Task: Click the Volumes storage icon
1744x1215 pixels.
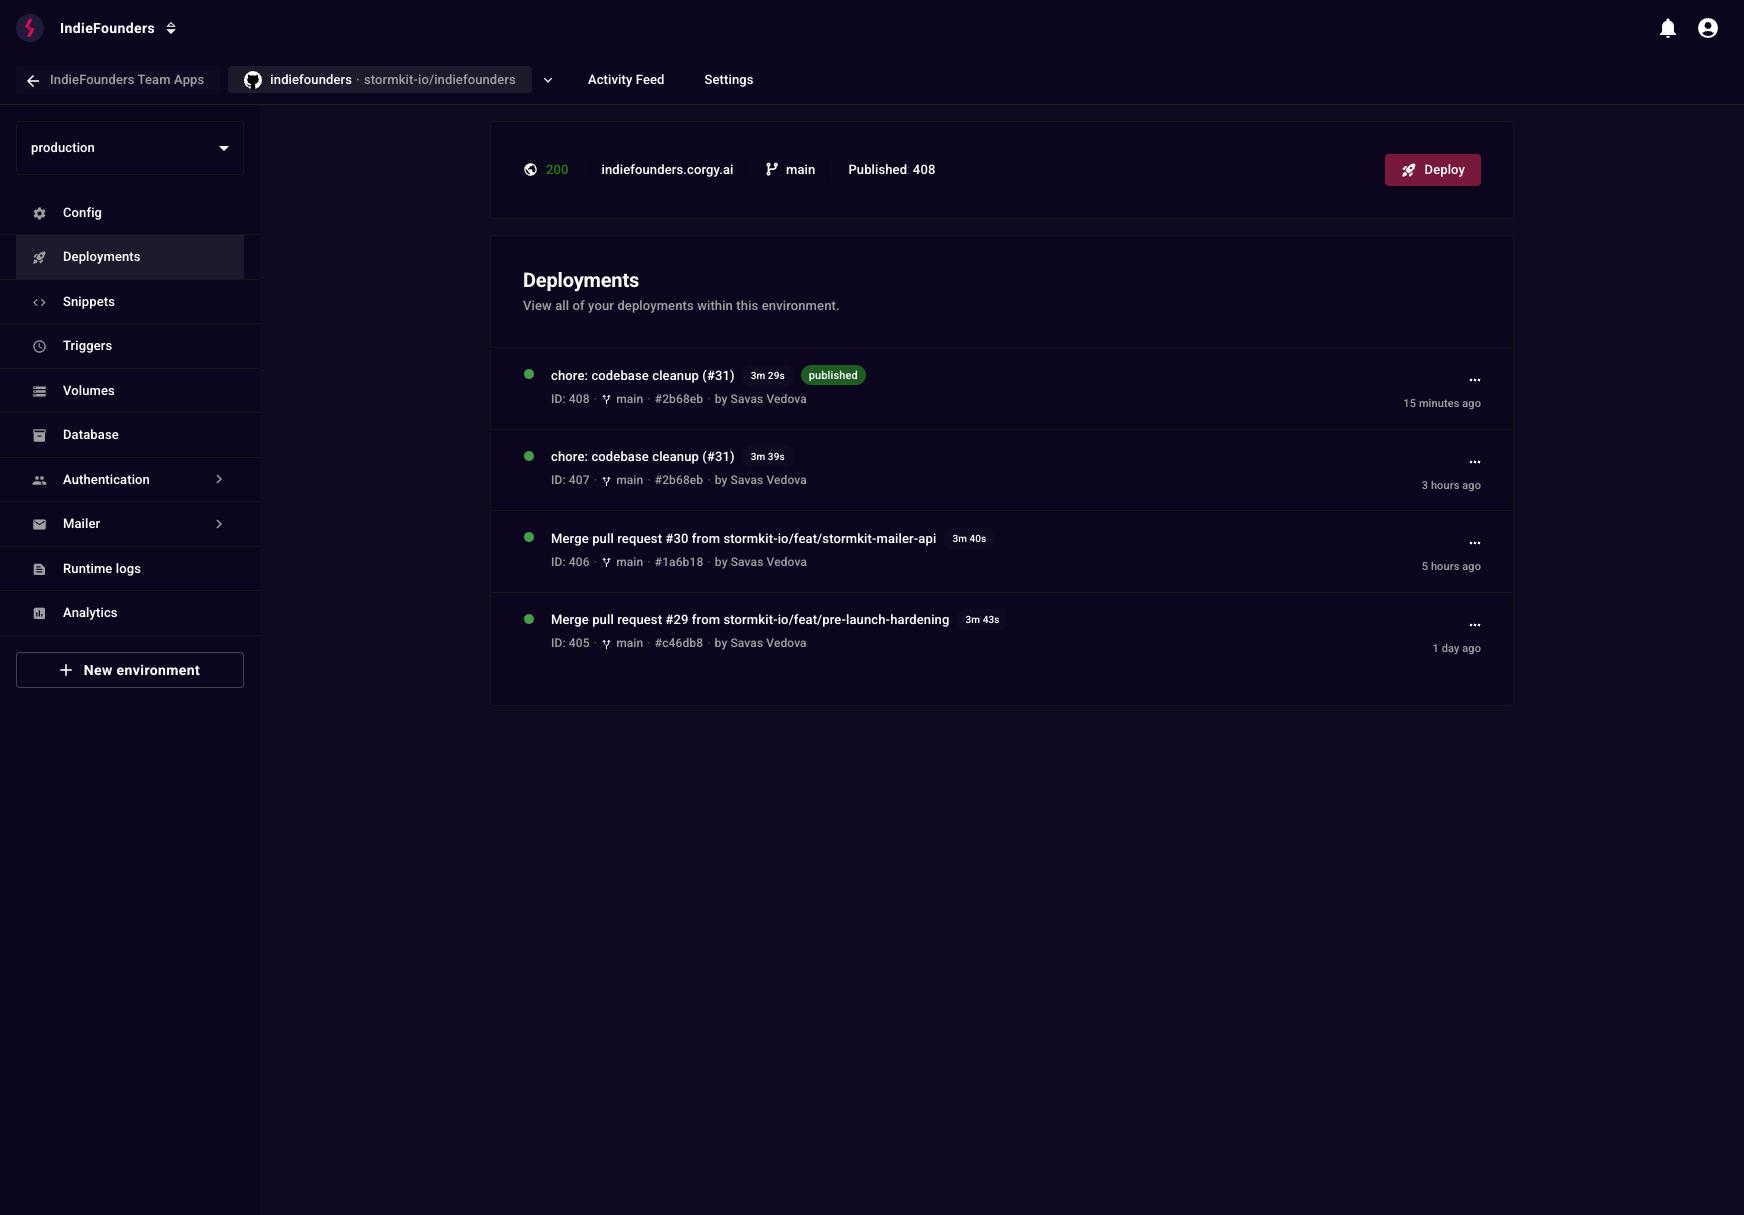Action: (40, 391)
